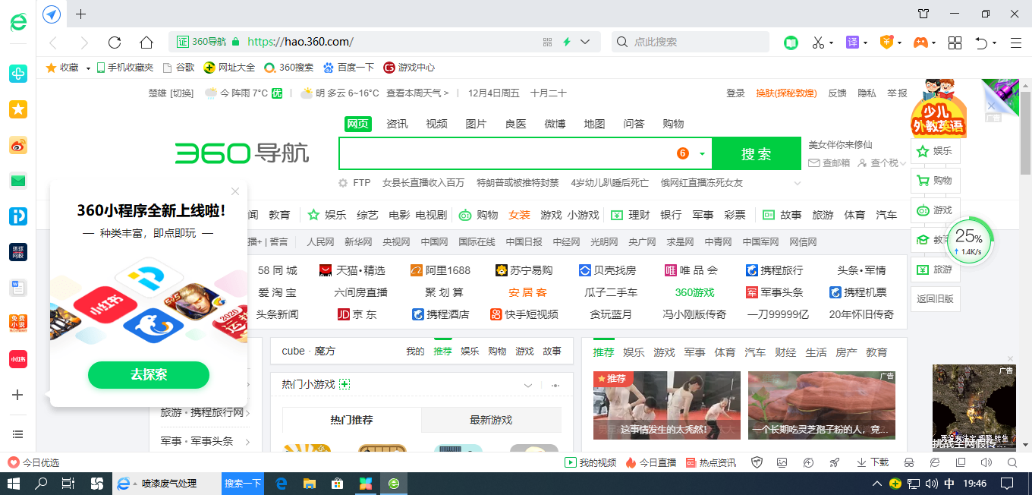The height and width of the screenshot is (495, 1032).
Task: Expand the 热门小游戏 panel chevron
Action: tap(527, 385)
